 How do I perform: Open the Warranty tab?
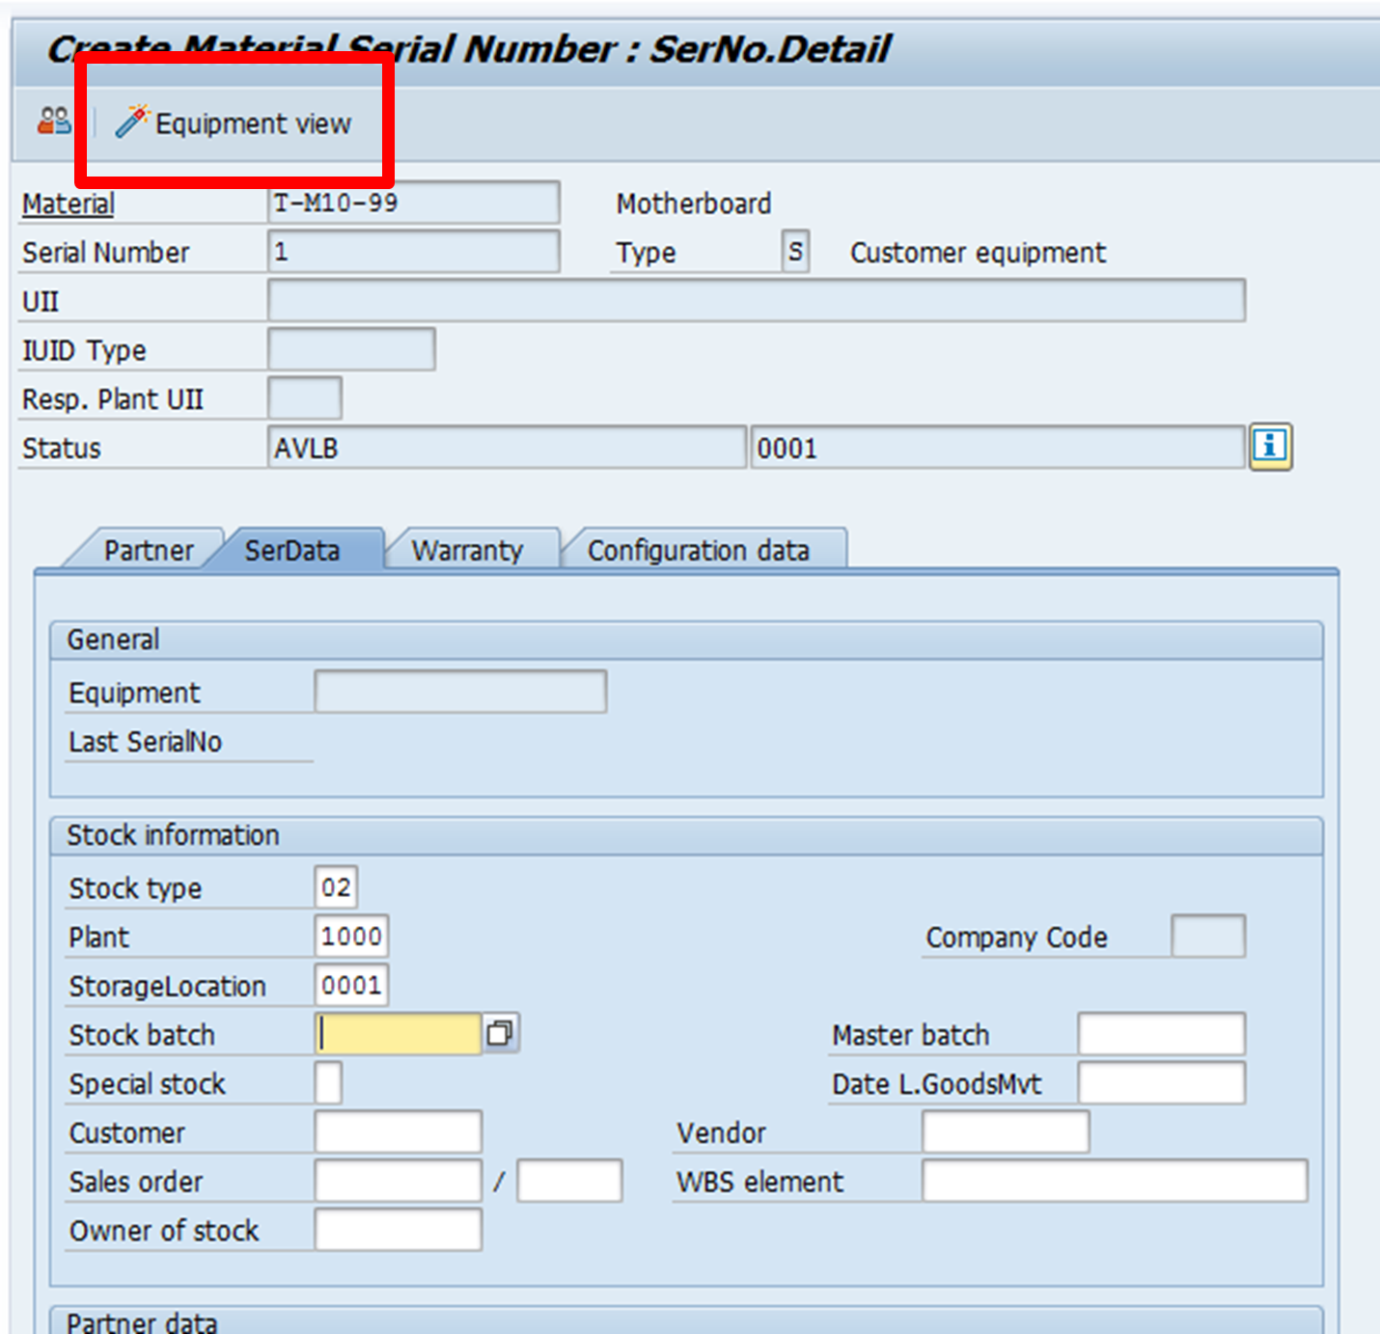467,550
